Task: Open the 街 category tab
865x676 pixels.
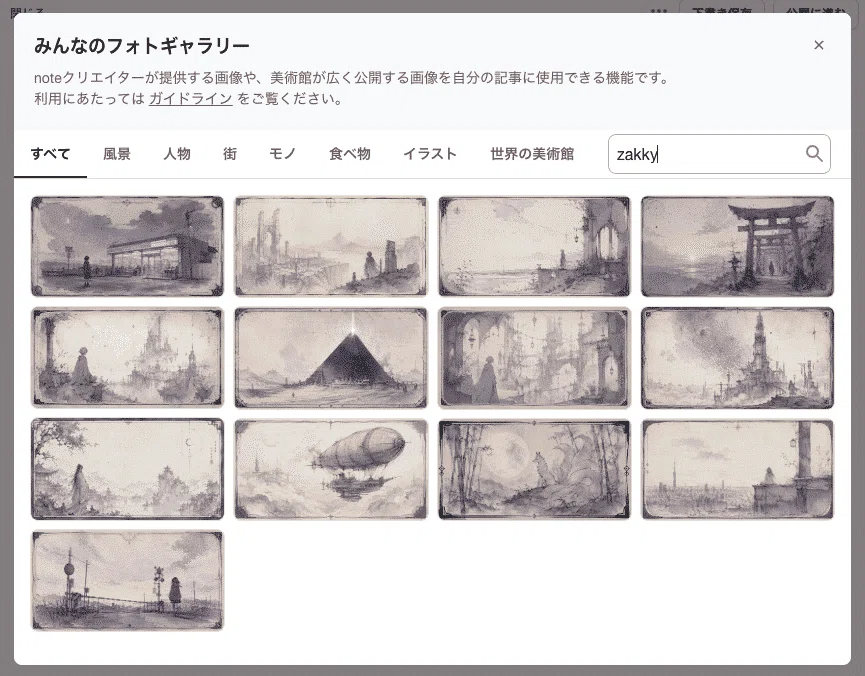Action: pos(230,154)
